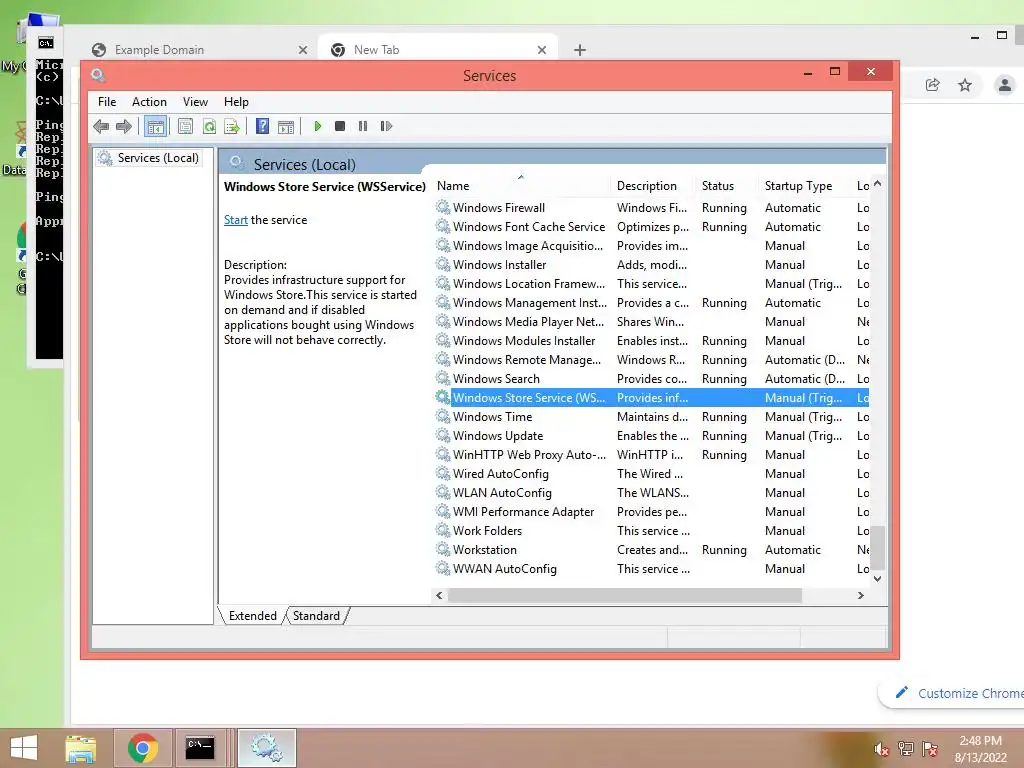
Task: Open the View menu
Action: pyautogui.click(x=195, y=102)
